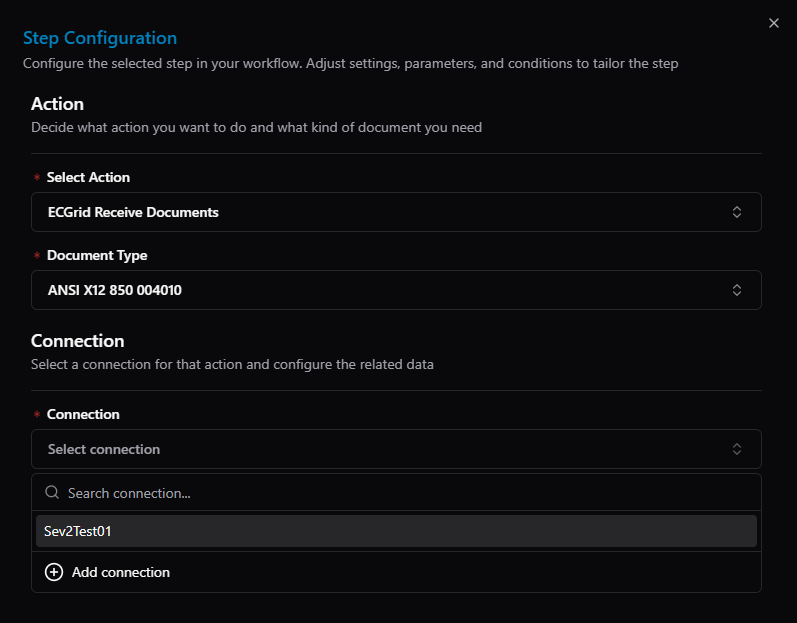Screen dimensions: 797x623
Task: Click the Select Action field label
Action: point(88,177)
